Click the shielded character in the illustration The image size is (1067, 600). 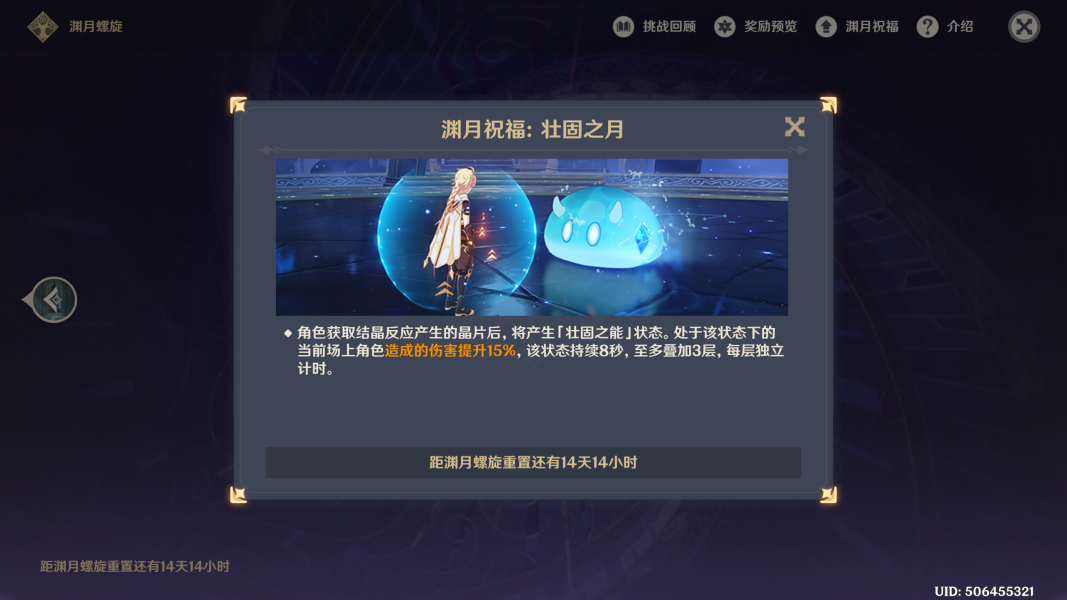coord(456,241)
